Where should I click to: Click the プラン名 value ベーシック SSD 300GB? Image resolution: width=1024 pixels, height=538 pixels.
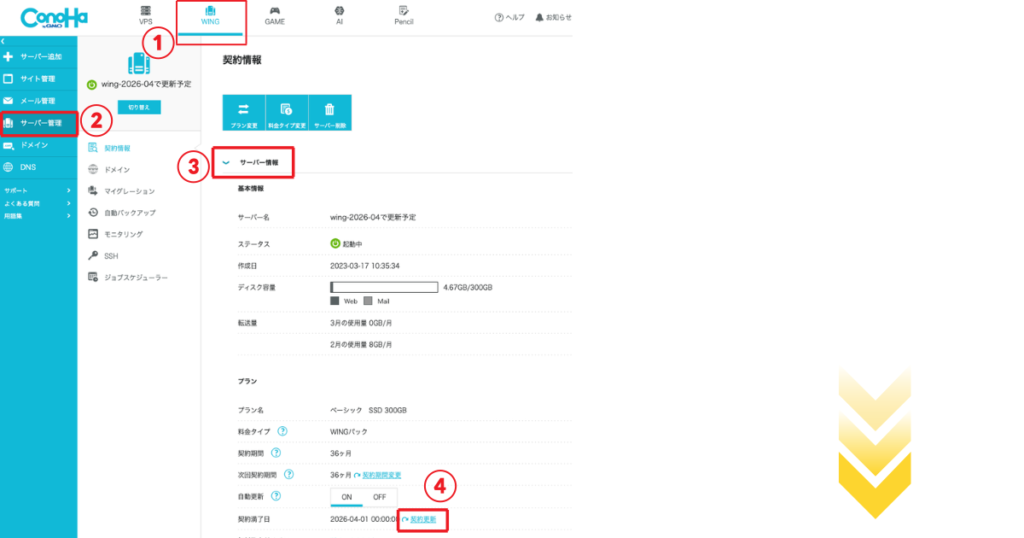pos(368,410)
